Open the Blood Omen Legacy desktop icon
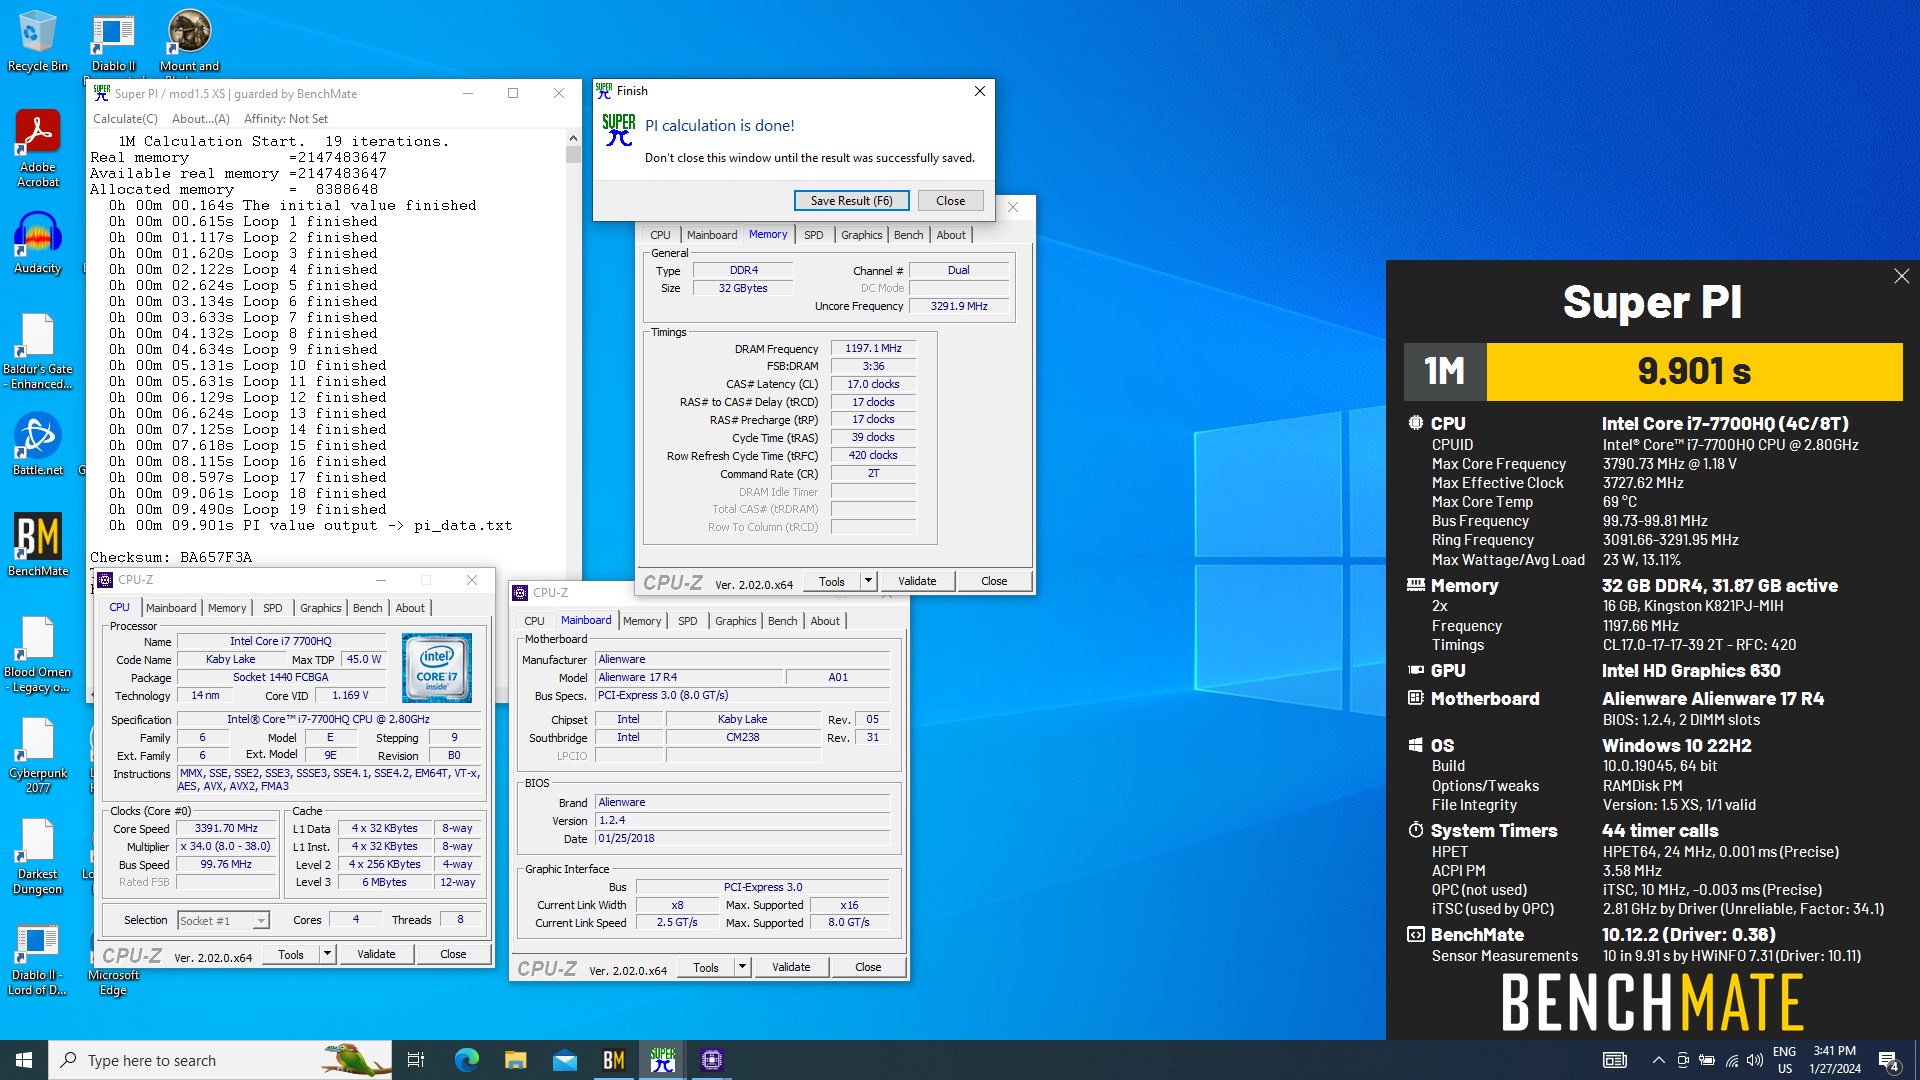 click(x=38, y=655)
